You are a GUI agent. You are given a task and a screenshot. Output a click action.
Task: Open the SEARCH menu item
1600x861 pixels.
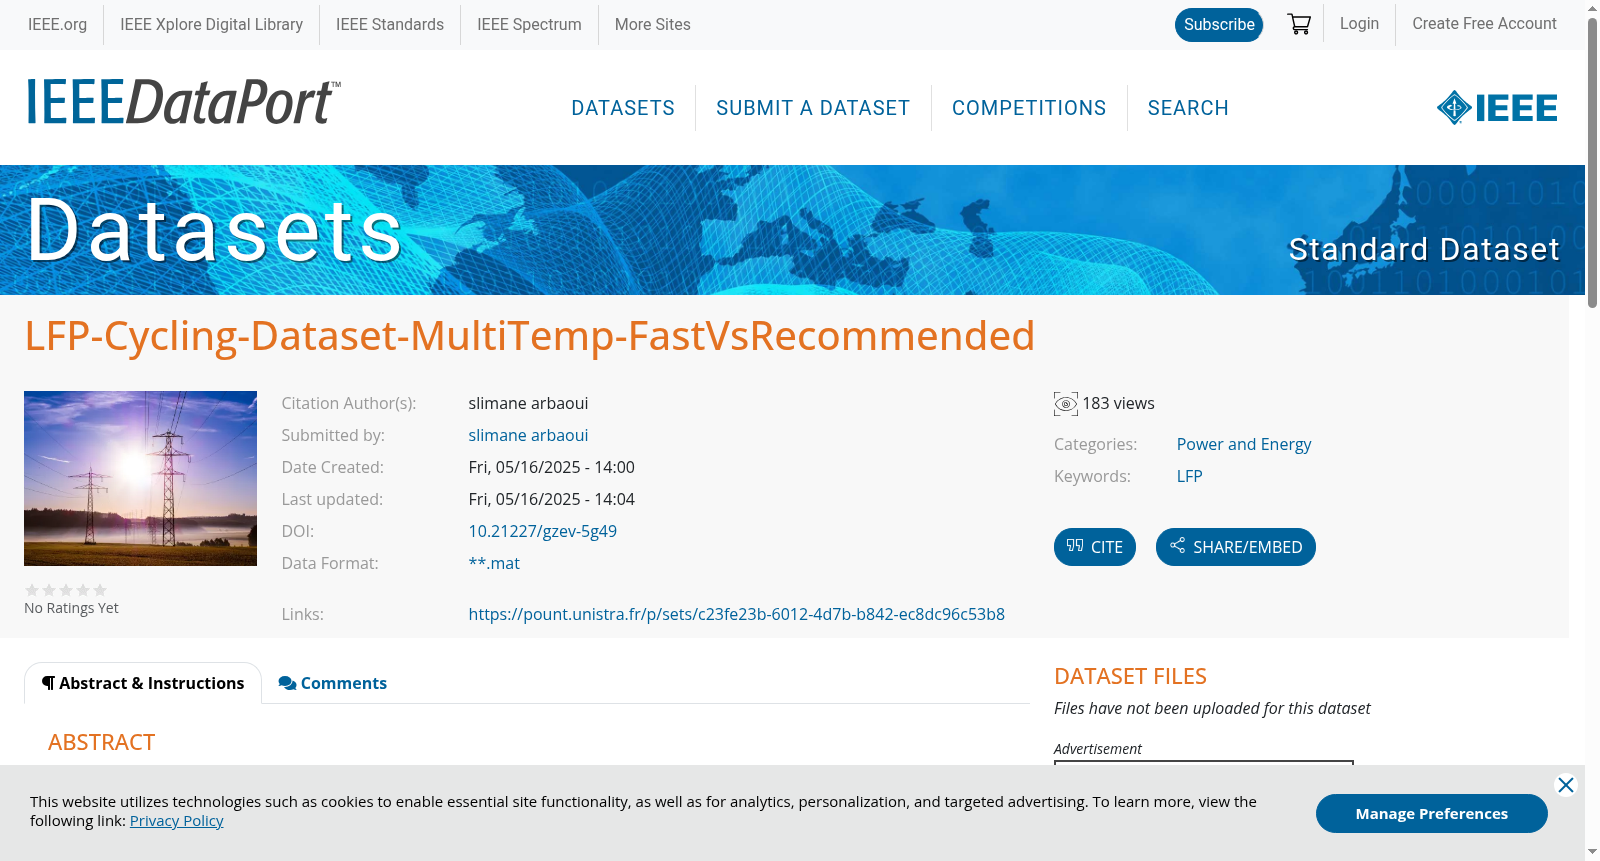[x=1188, y=108]
